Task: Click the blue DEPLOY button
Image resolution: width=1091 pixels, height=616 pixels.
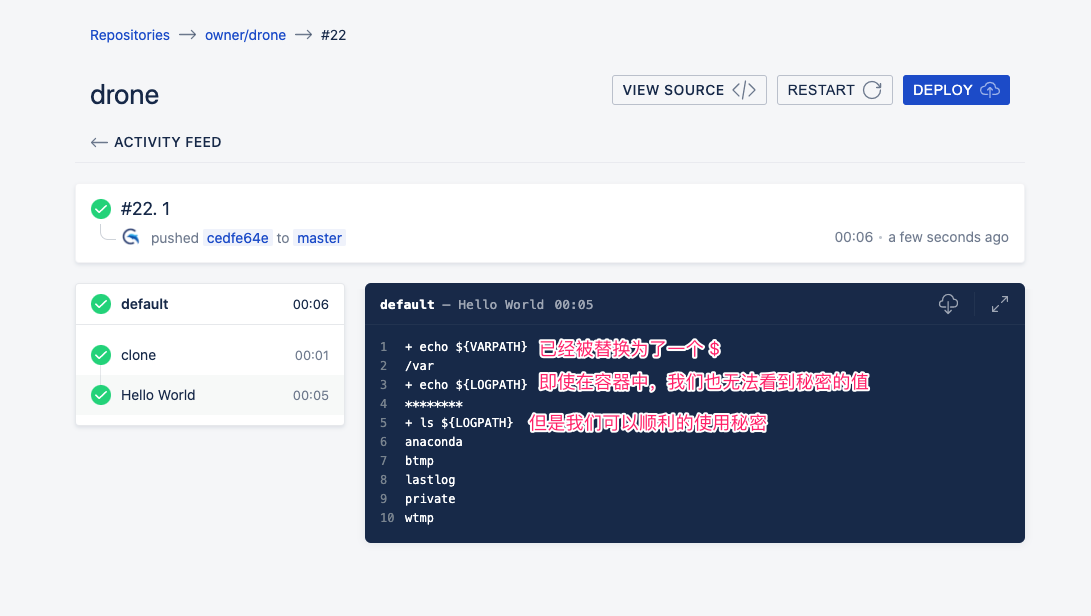Action: (956, 90)
